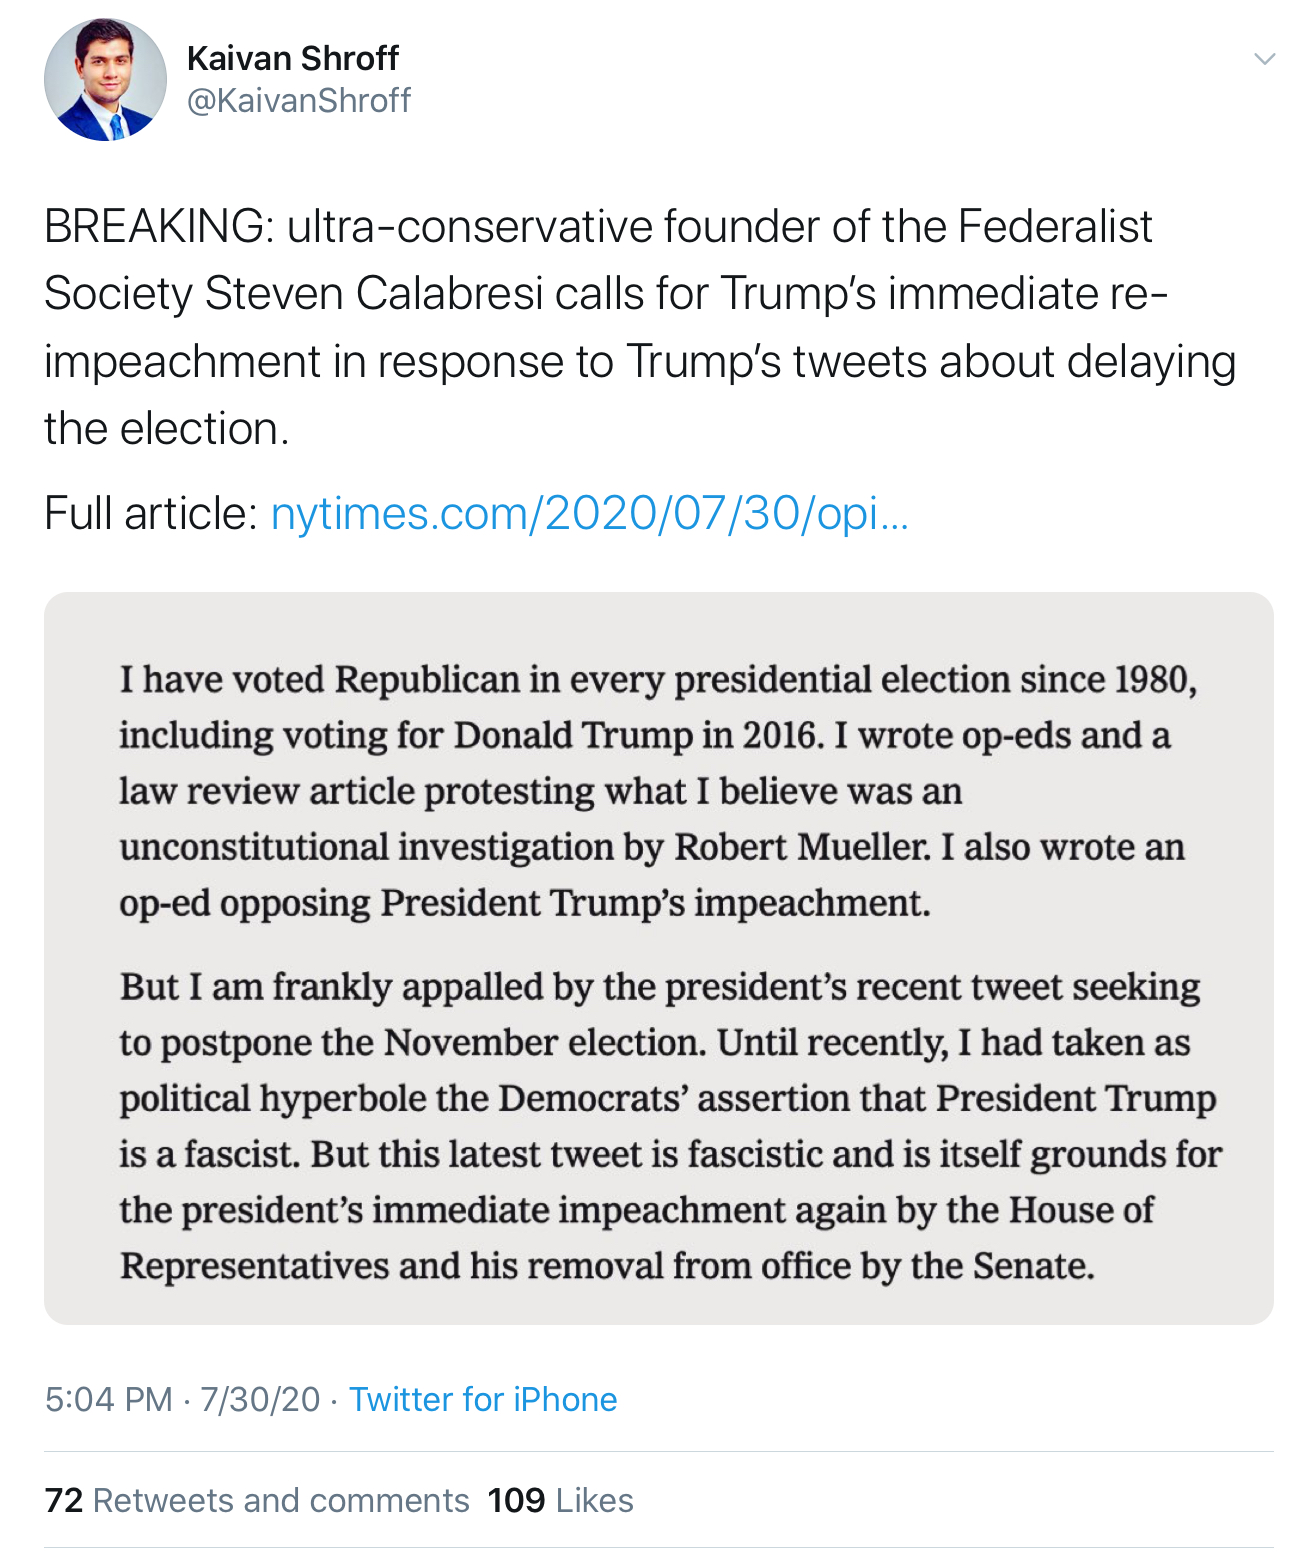Click the "Retweets and comments" label

pyautogui.click(x=281, y=1500)
